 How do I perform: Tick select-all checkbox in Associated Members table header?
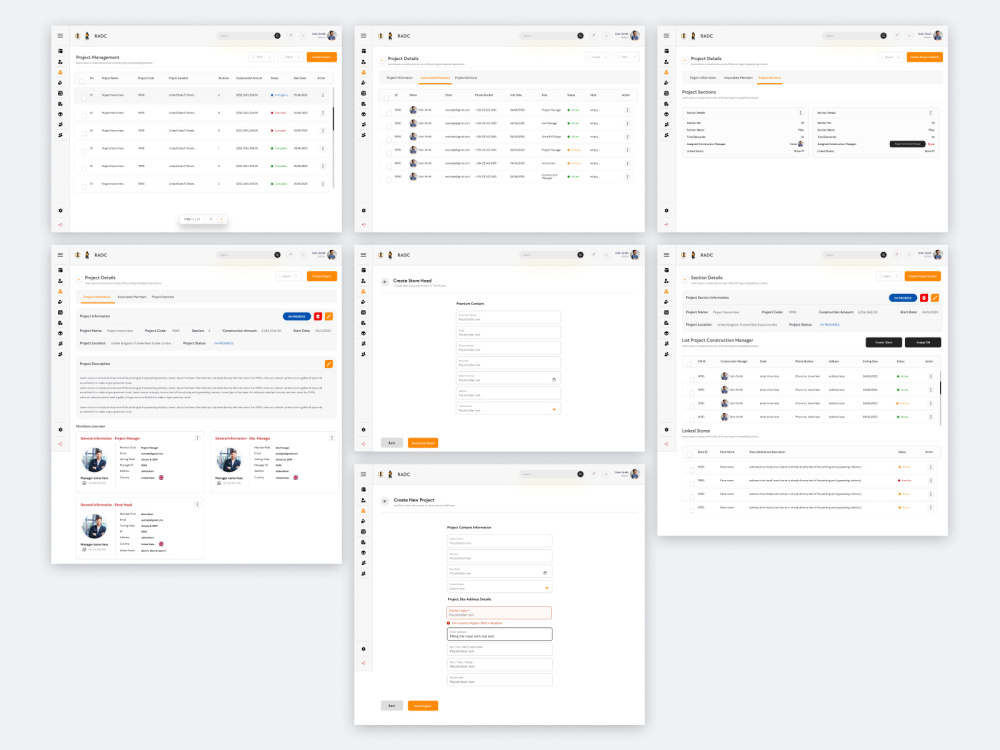tap(386, 96)
